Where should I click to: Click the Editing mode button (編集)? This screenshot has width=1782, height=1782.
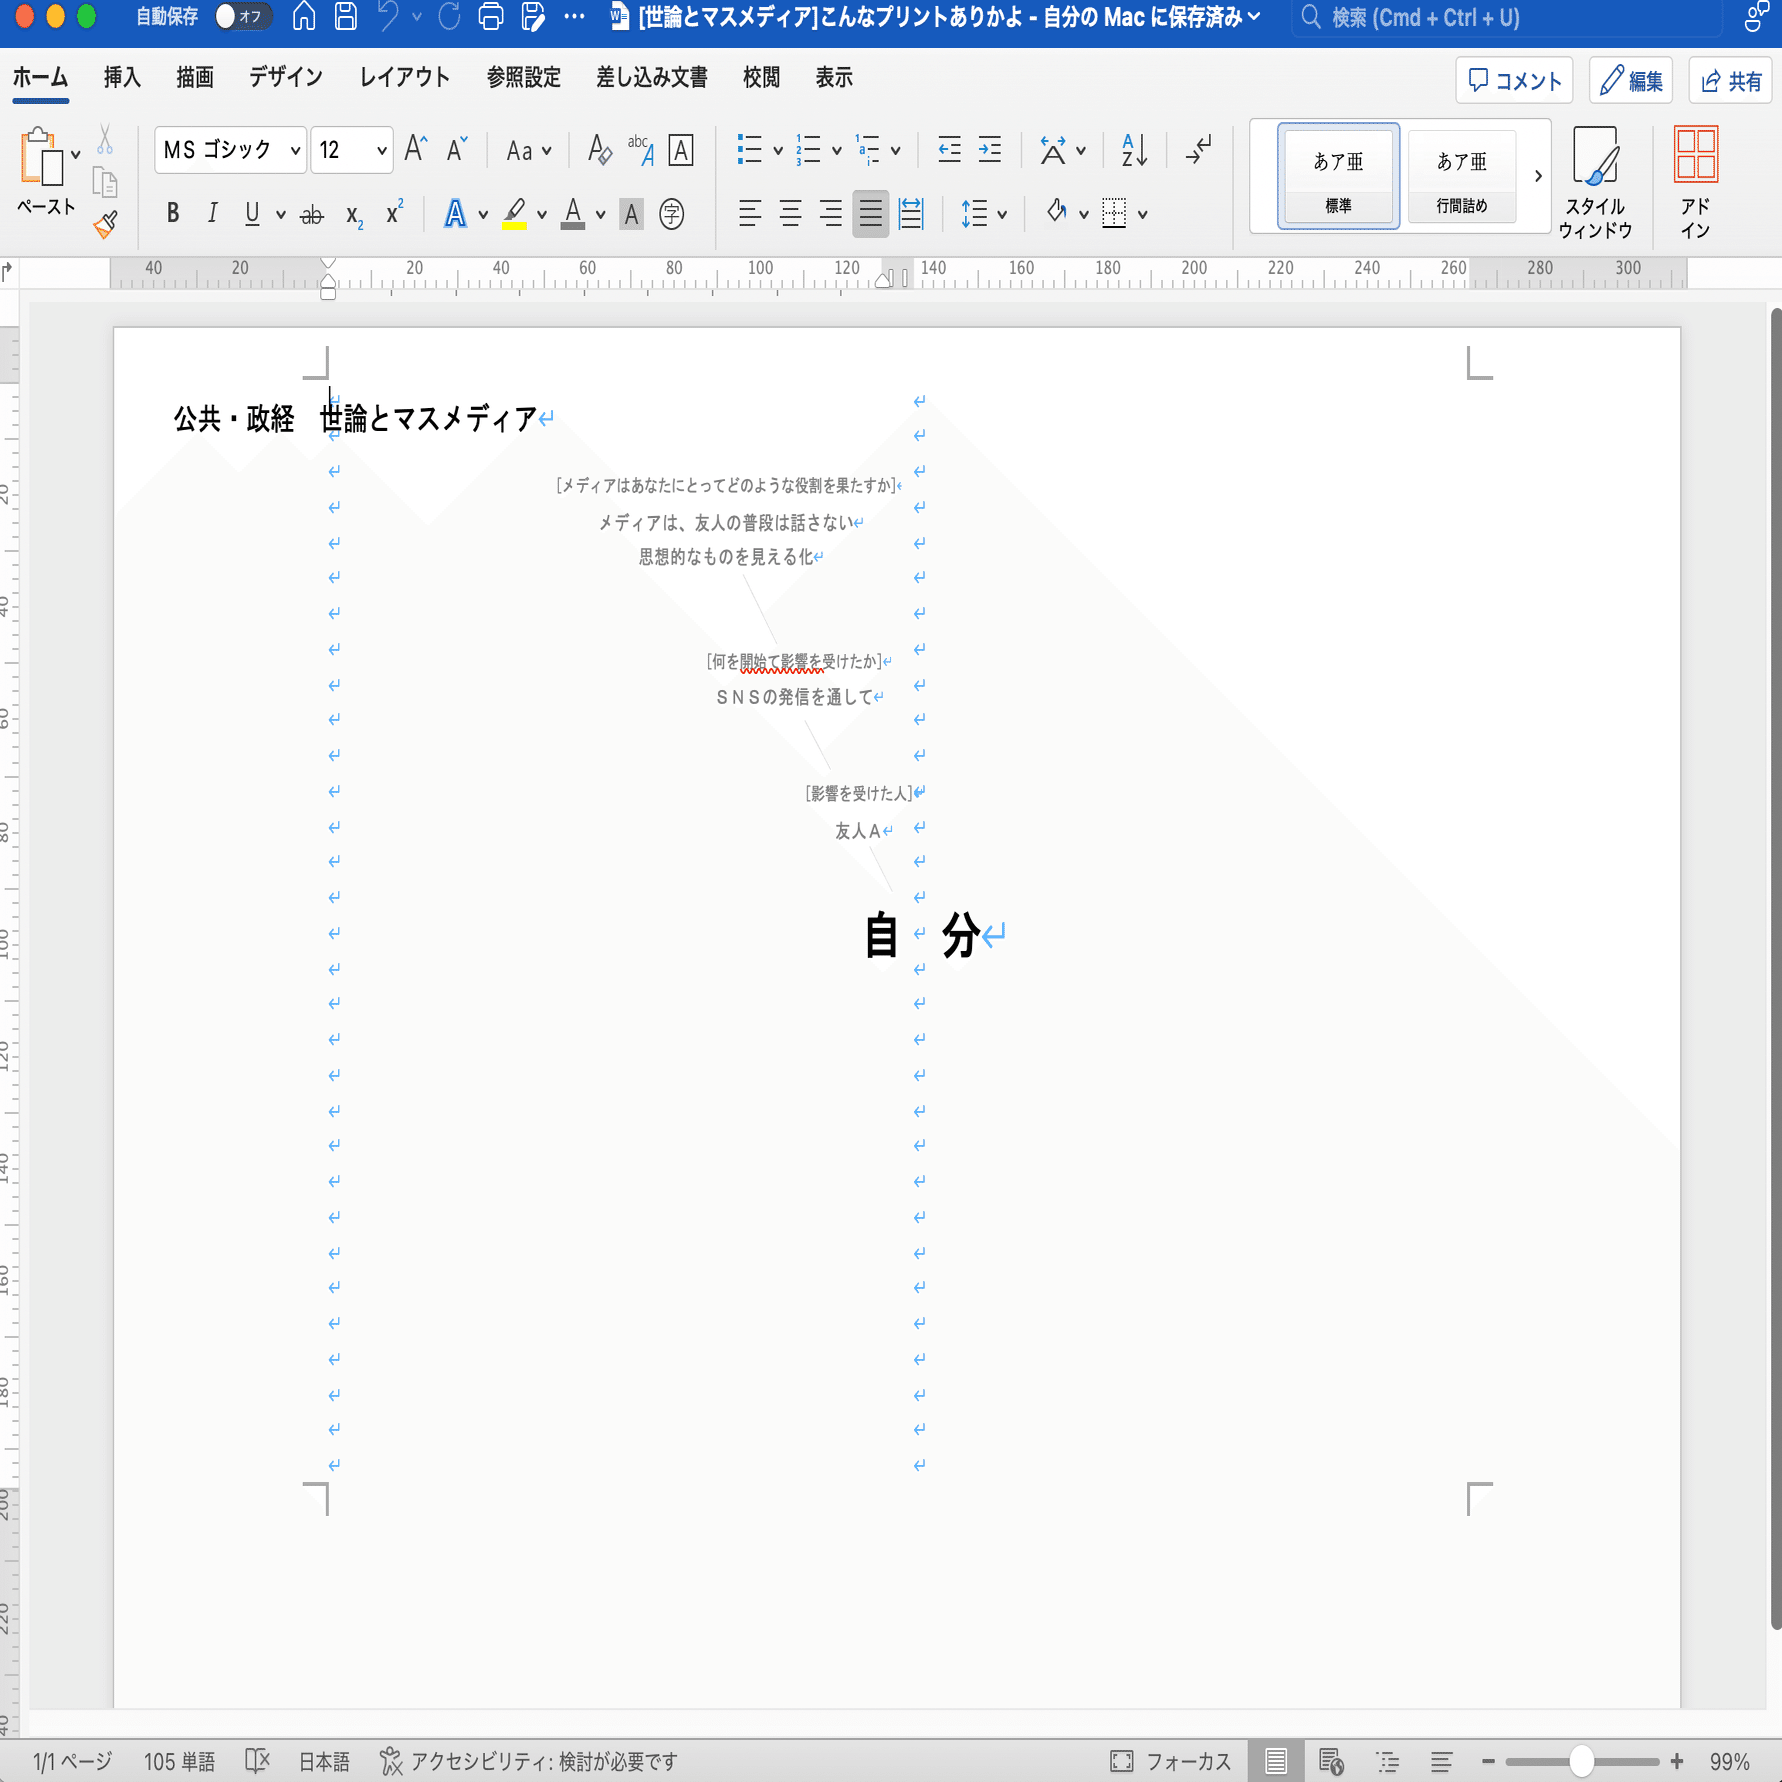(x=1631, y=80)
